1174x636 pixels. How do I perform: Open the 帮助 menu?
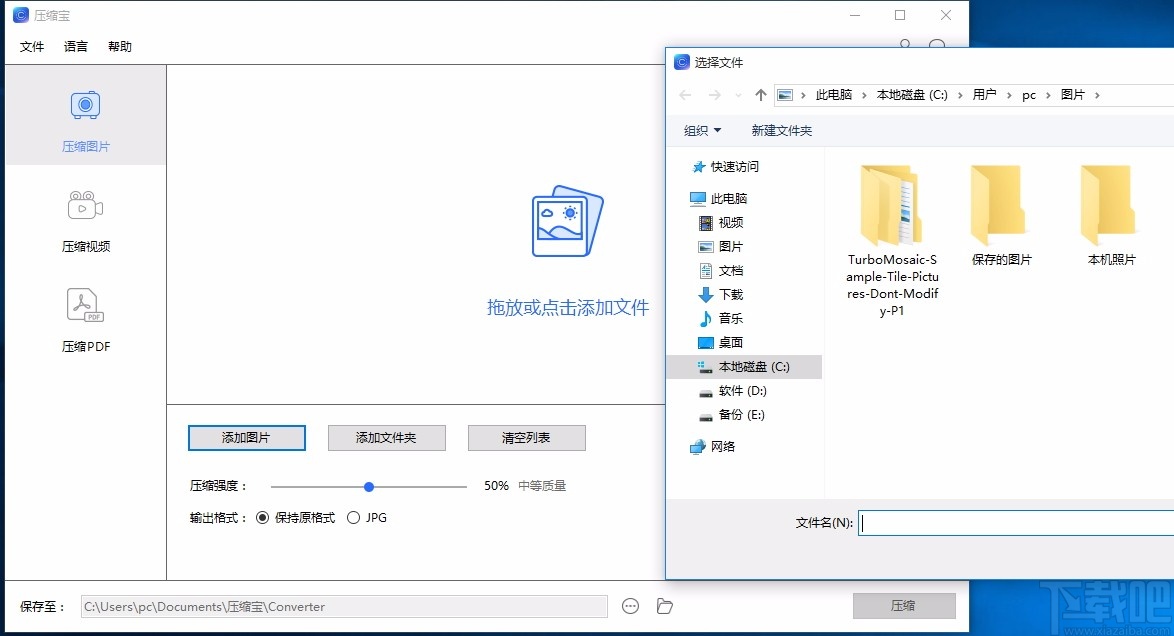point(120,46)
